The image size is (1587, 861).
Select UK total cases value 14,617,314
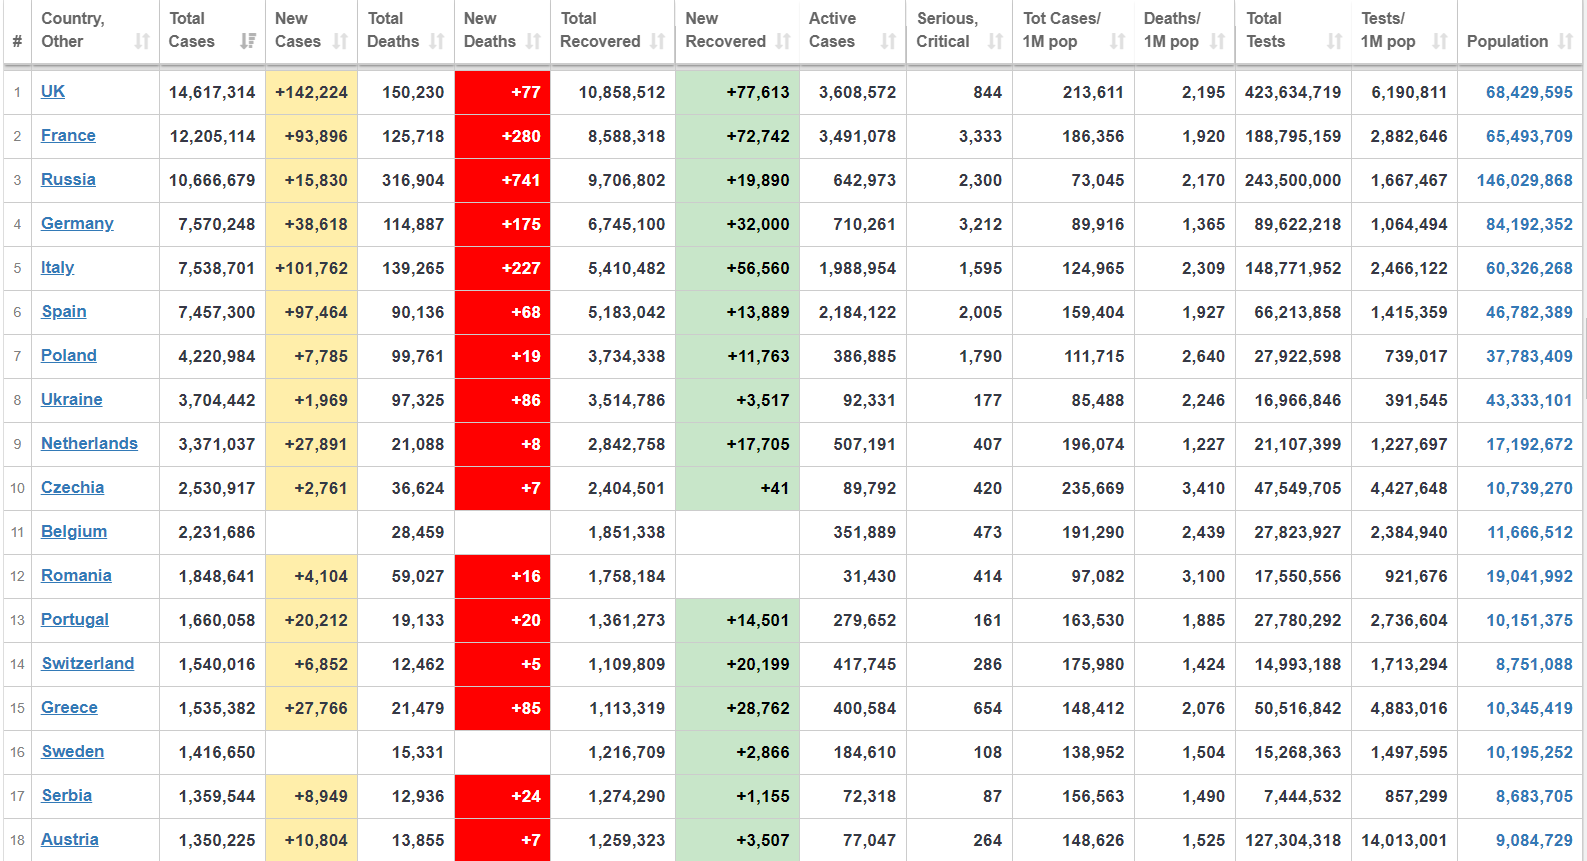point(212,92)
